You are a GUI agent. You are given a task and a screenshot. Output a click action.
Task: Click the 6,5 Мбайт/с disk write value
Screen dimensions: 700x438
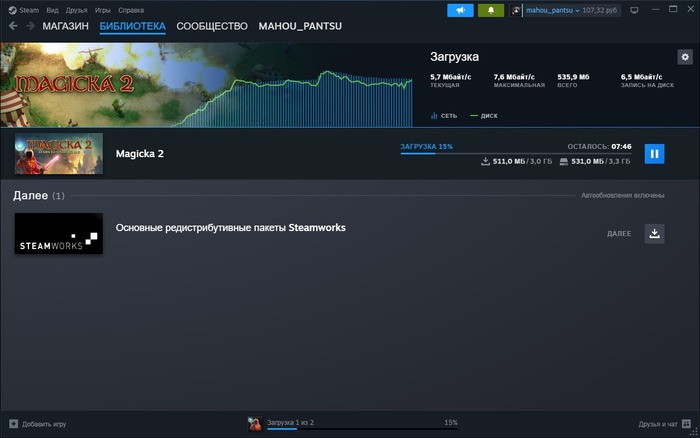coord(642,77)
